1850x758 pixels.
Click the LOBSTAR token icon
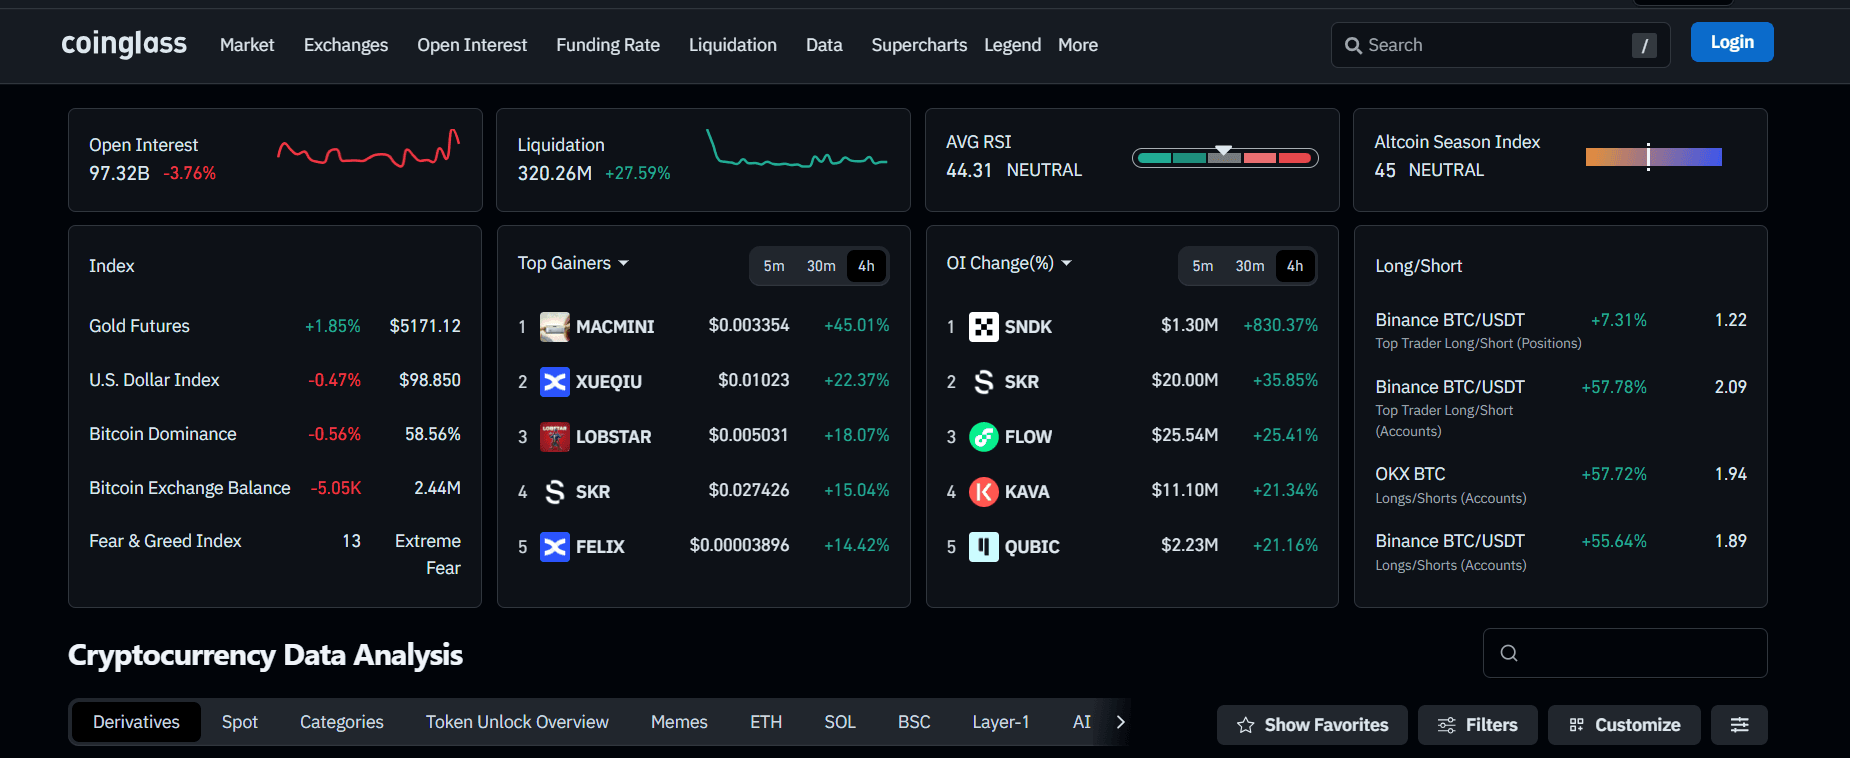pyautogui.click(x=554, y=437)
